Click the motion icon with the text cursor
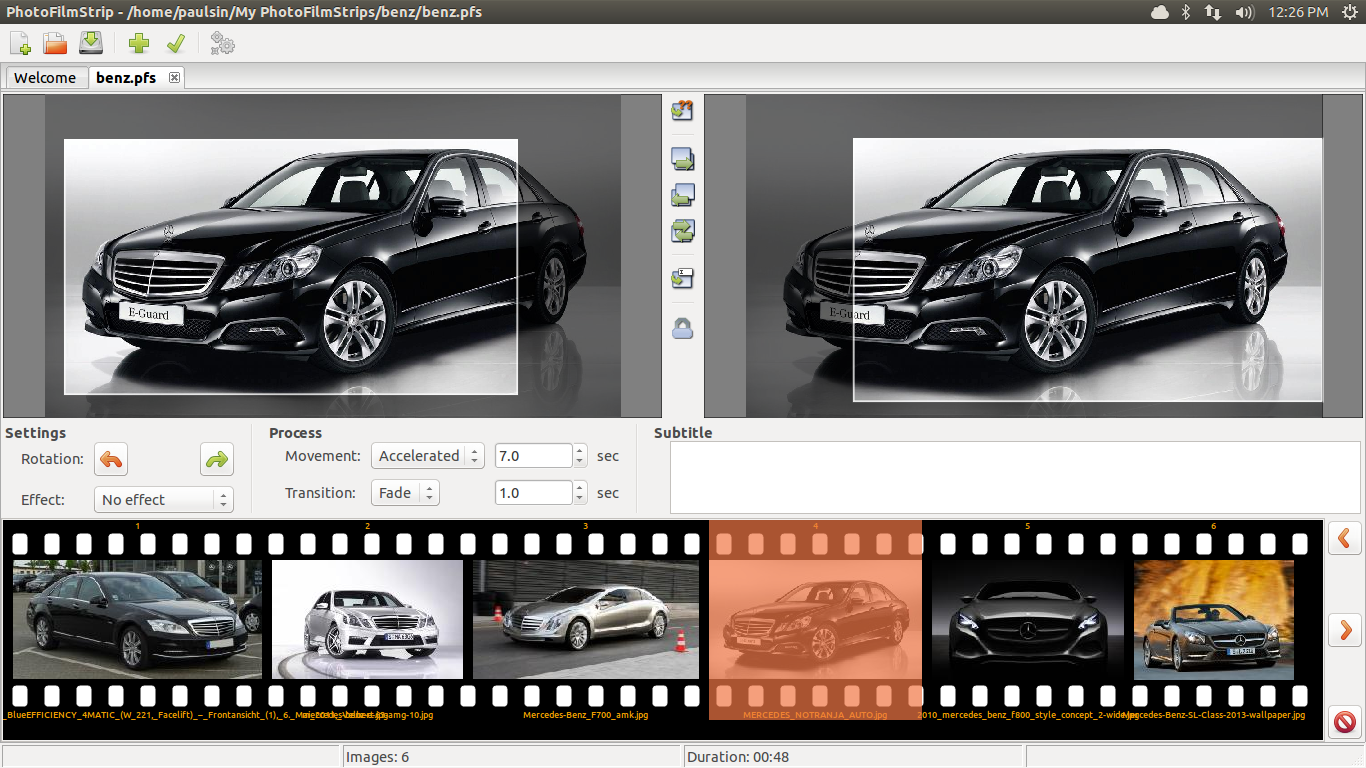Viewport: 1366px width, 768px height. 683,279
